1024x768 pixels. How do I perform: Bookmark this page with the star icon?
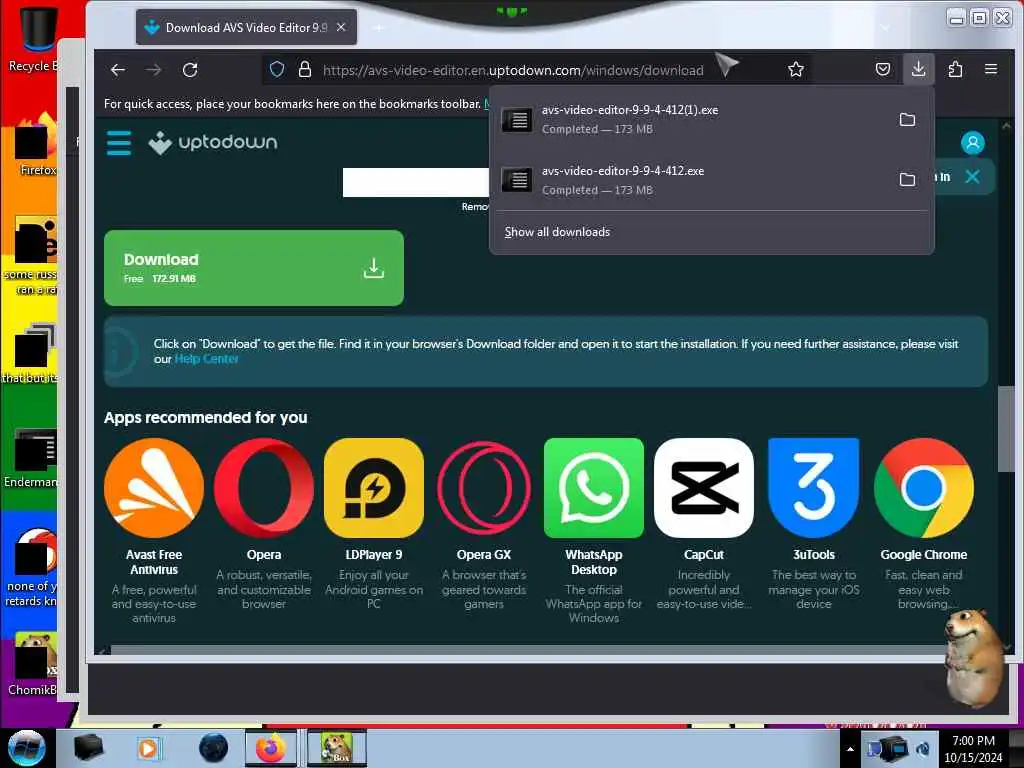(795, 69)
